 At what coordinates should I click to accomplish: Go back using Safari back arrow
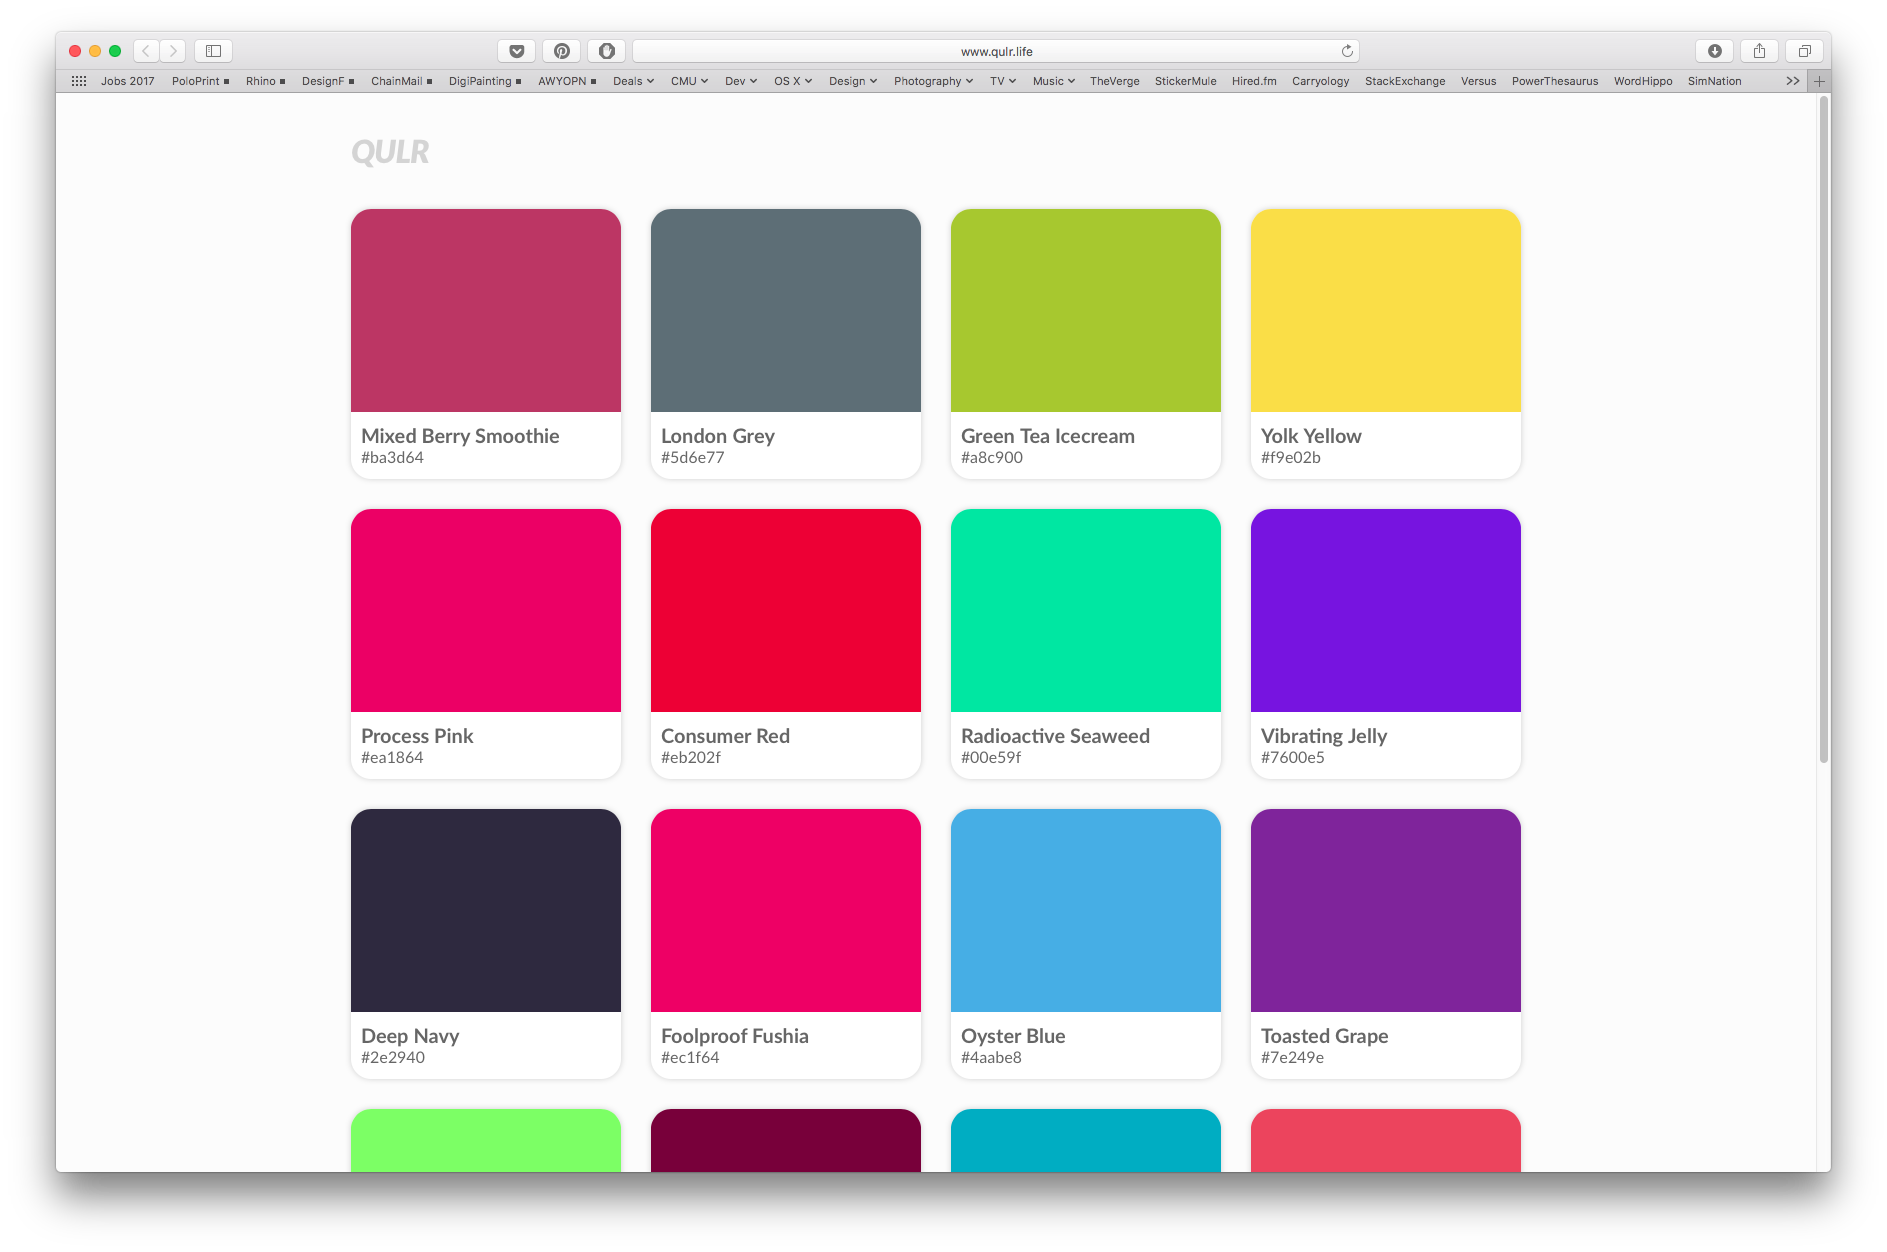[146, 51]
